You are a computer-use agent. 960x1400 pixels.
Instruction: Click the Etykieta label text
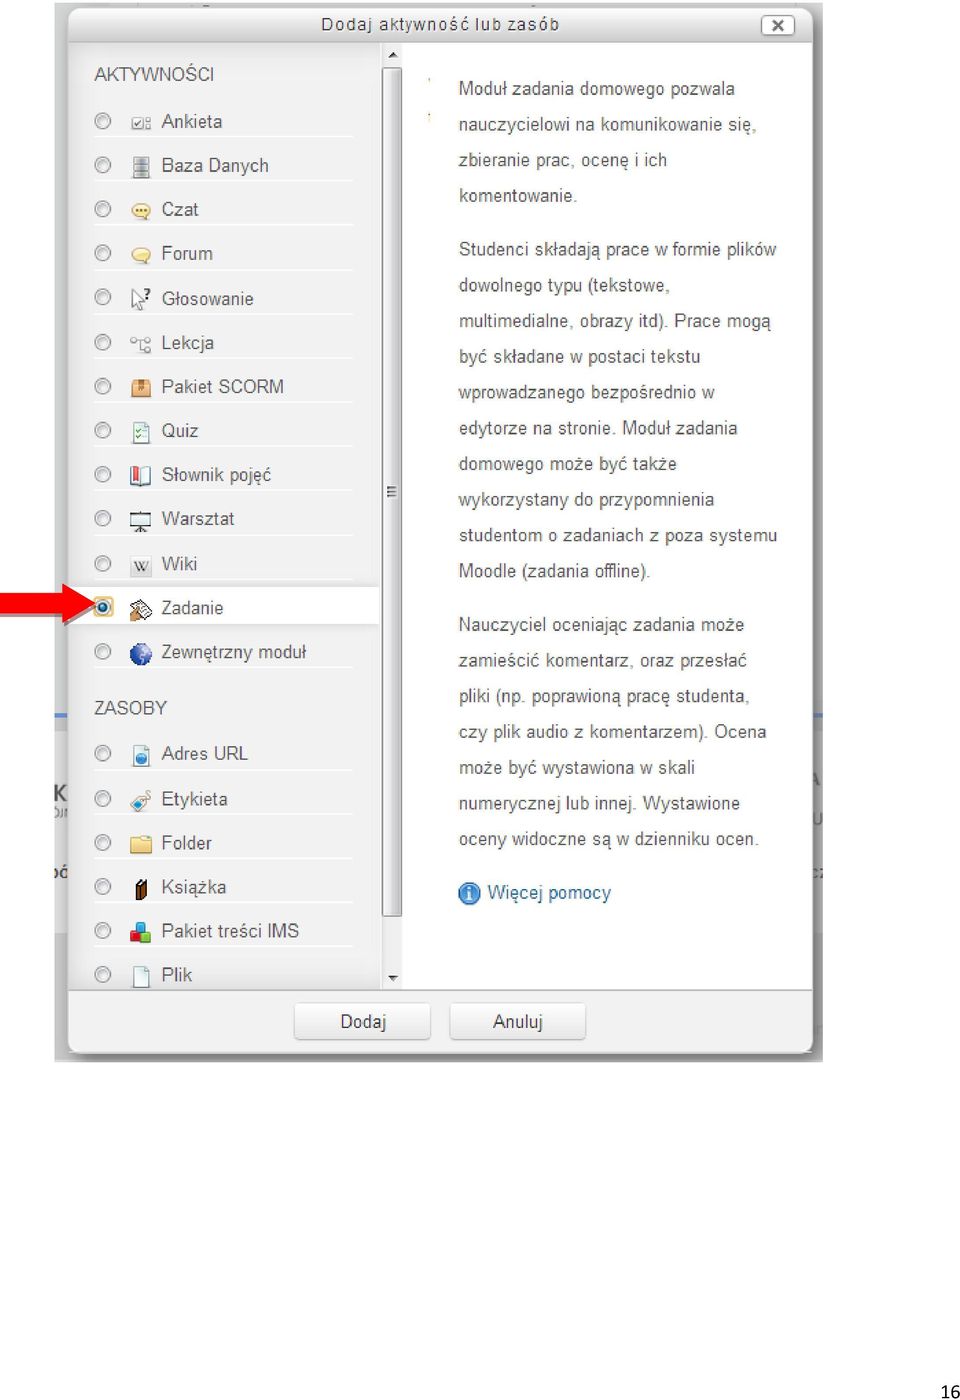point(195,799)
